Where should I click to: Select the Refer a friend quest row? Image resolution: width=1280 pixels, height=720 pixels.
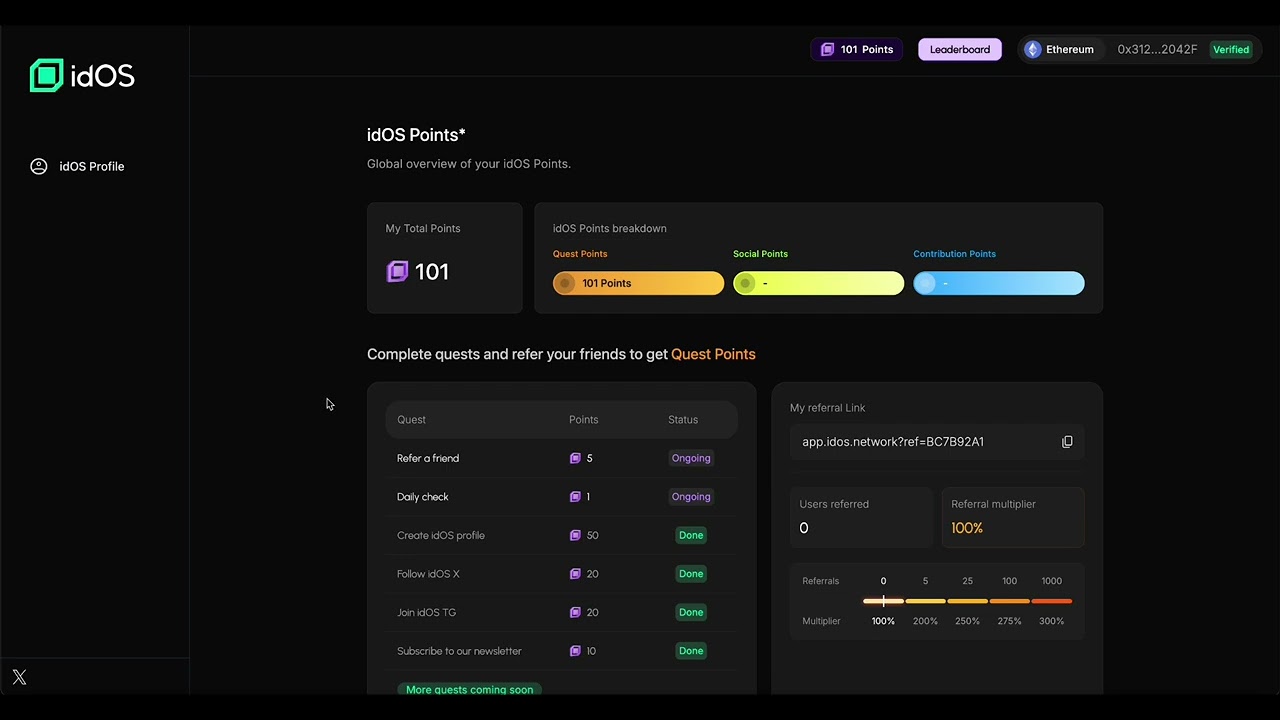click(561, 458)
